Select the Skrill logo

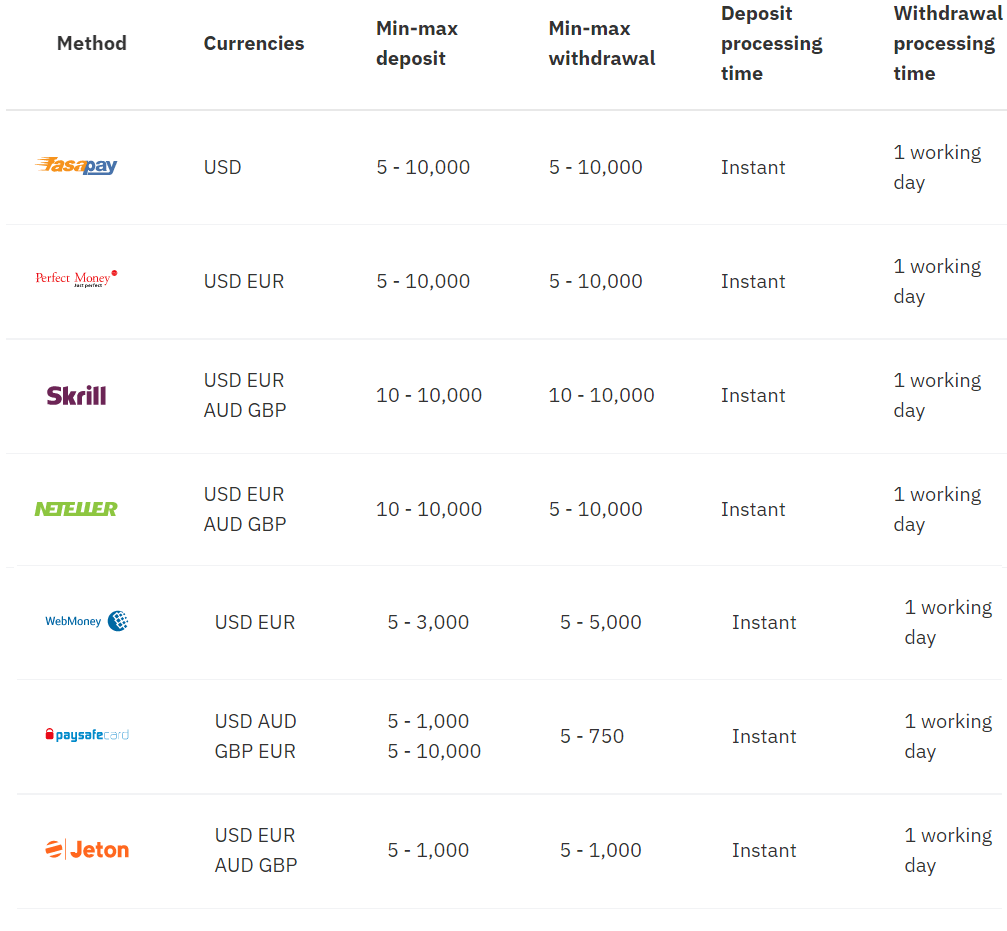(76, 395)
